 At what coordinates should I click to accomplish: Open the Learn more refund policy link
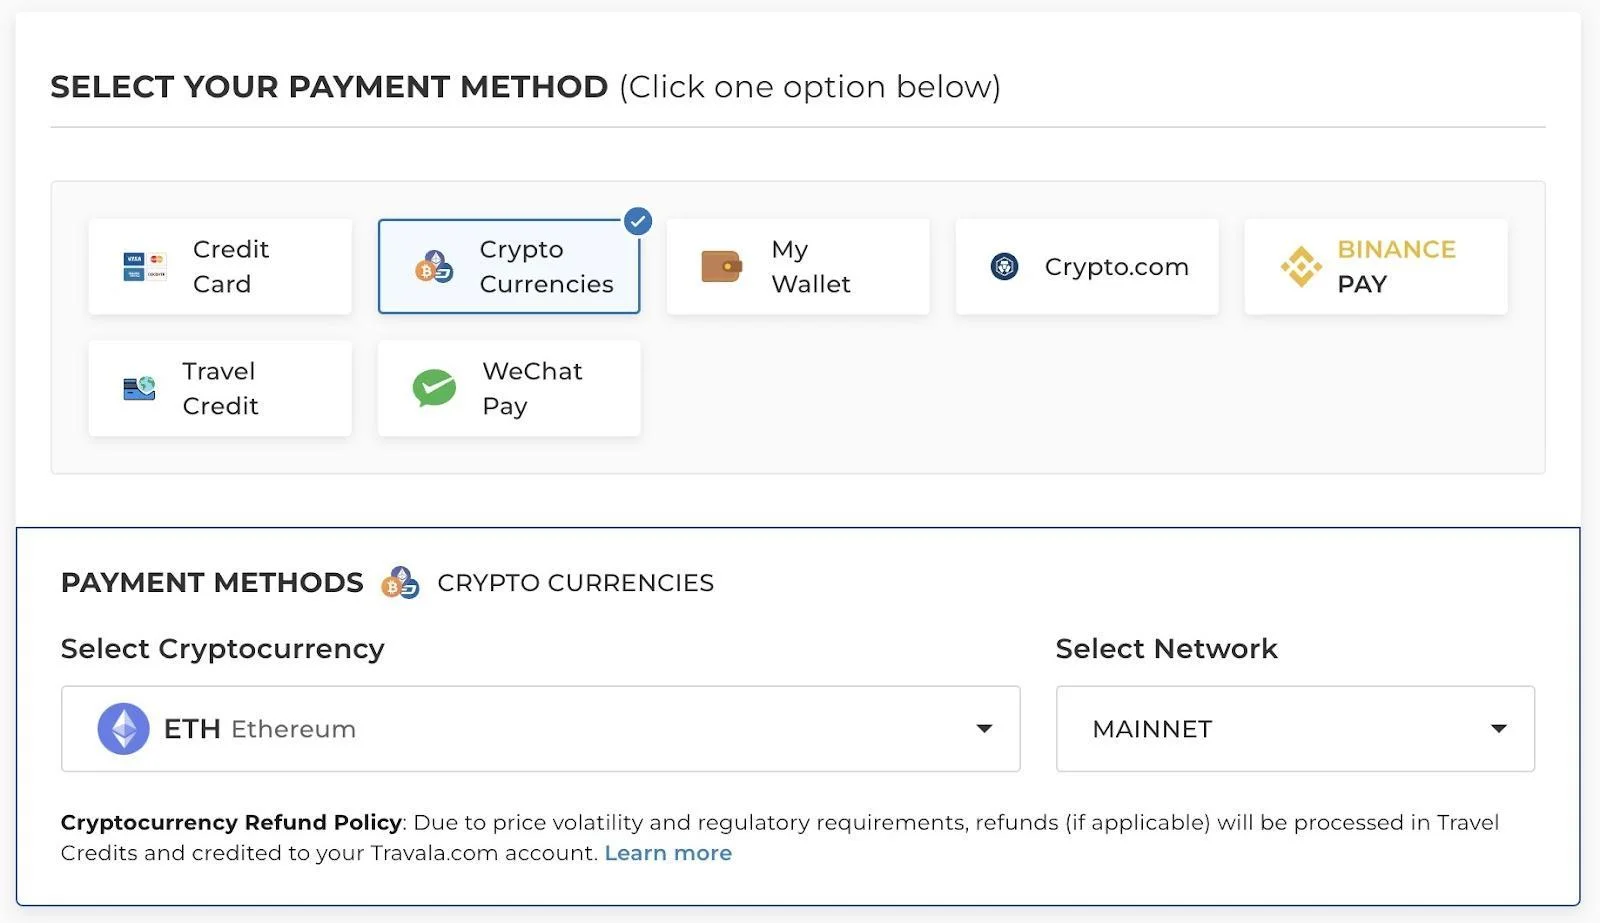tap(668, 853)
